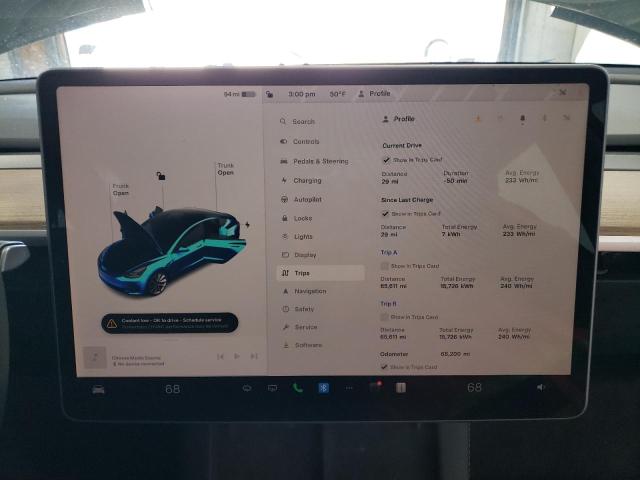The height and width of the screenshot is (480, 640).
Task: Tap the 50°F outside temperature
Action: 337,94
